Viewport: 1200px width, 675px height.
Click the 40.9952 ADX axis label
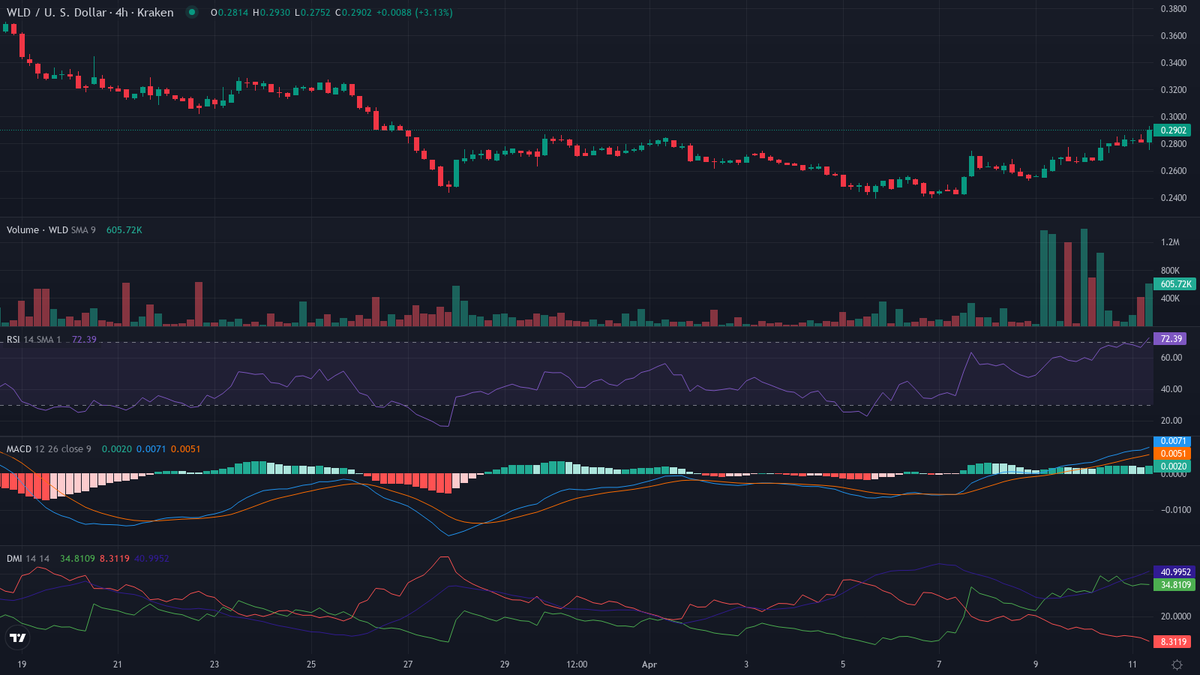1172,571
